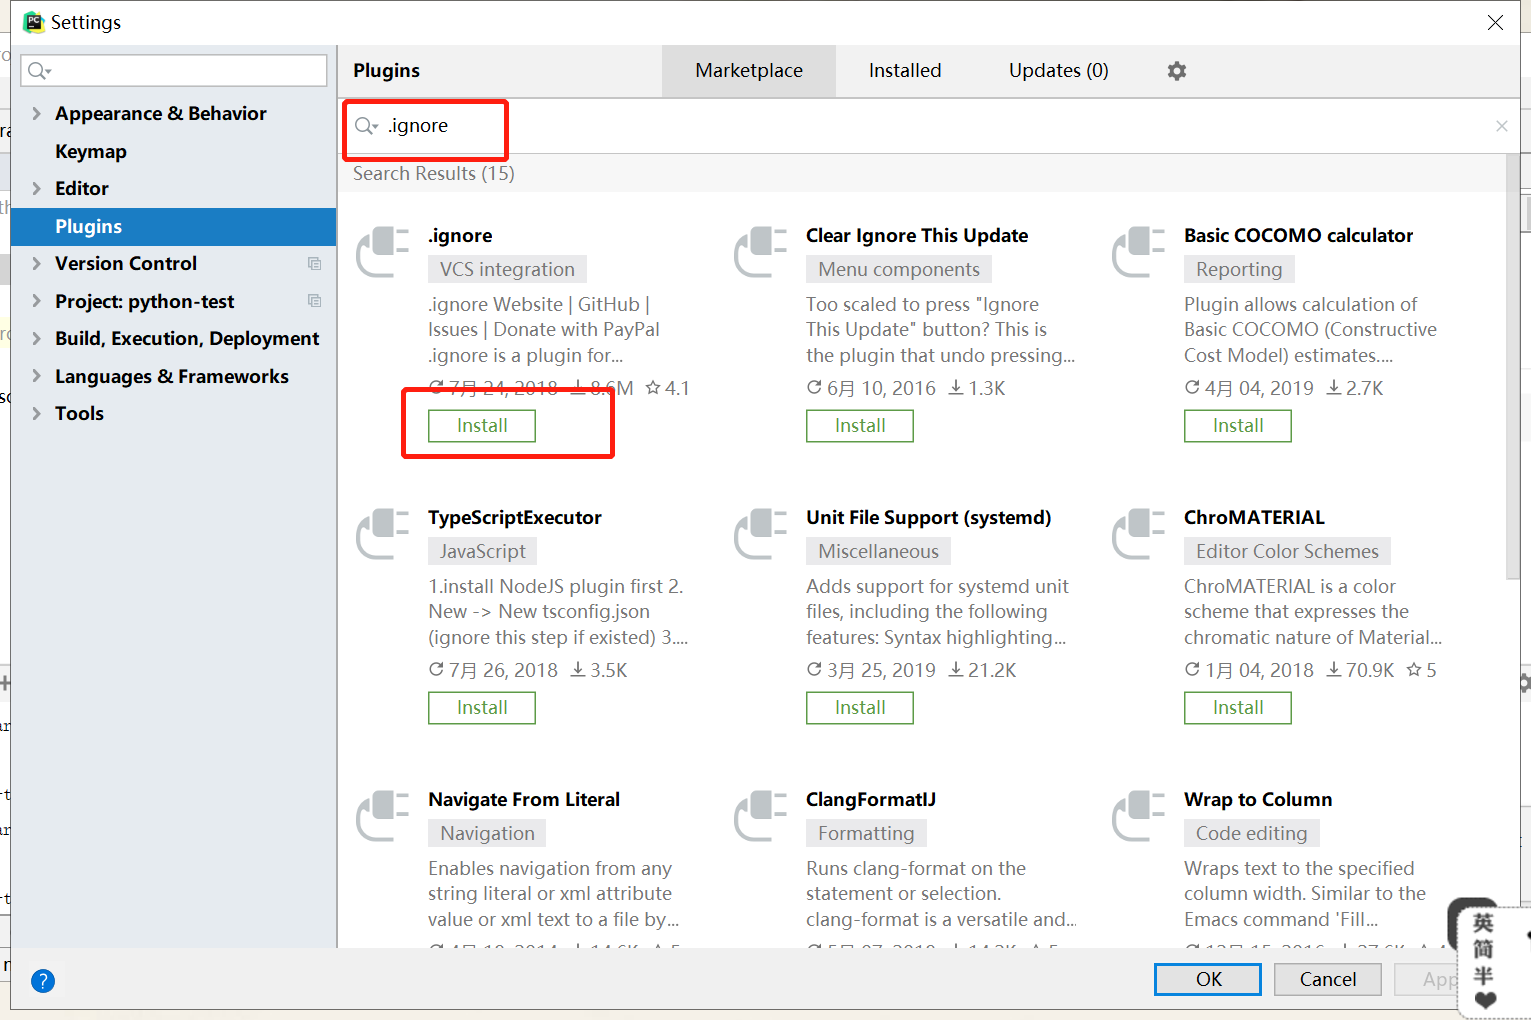Open the plugins gear settings menu
Image resolution: width=1531 pixels, height=1020 pixels.
(1177, 71)
